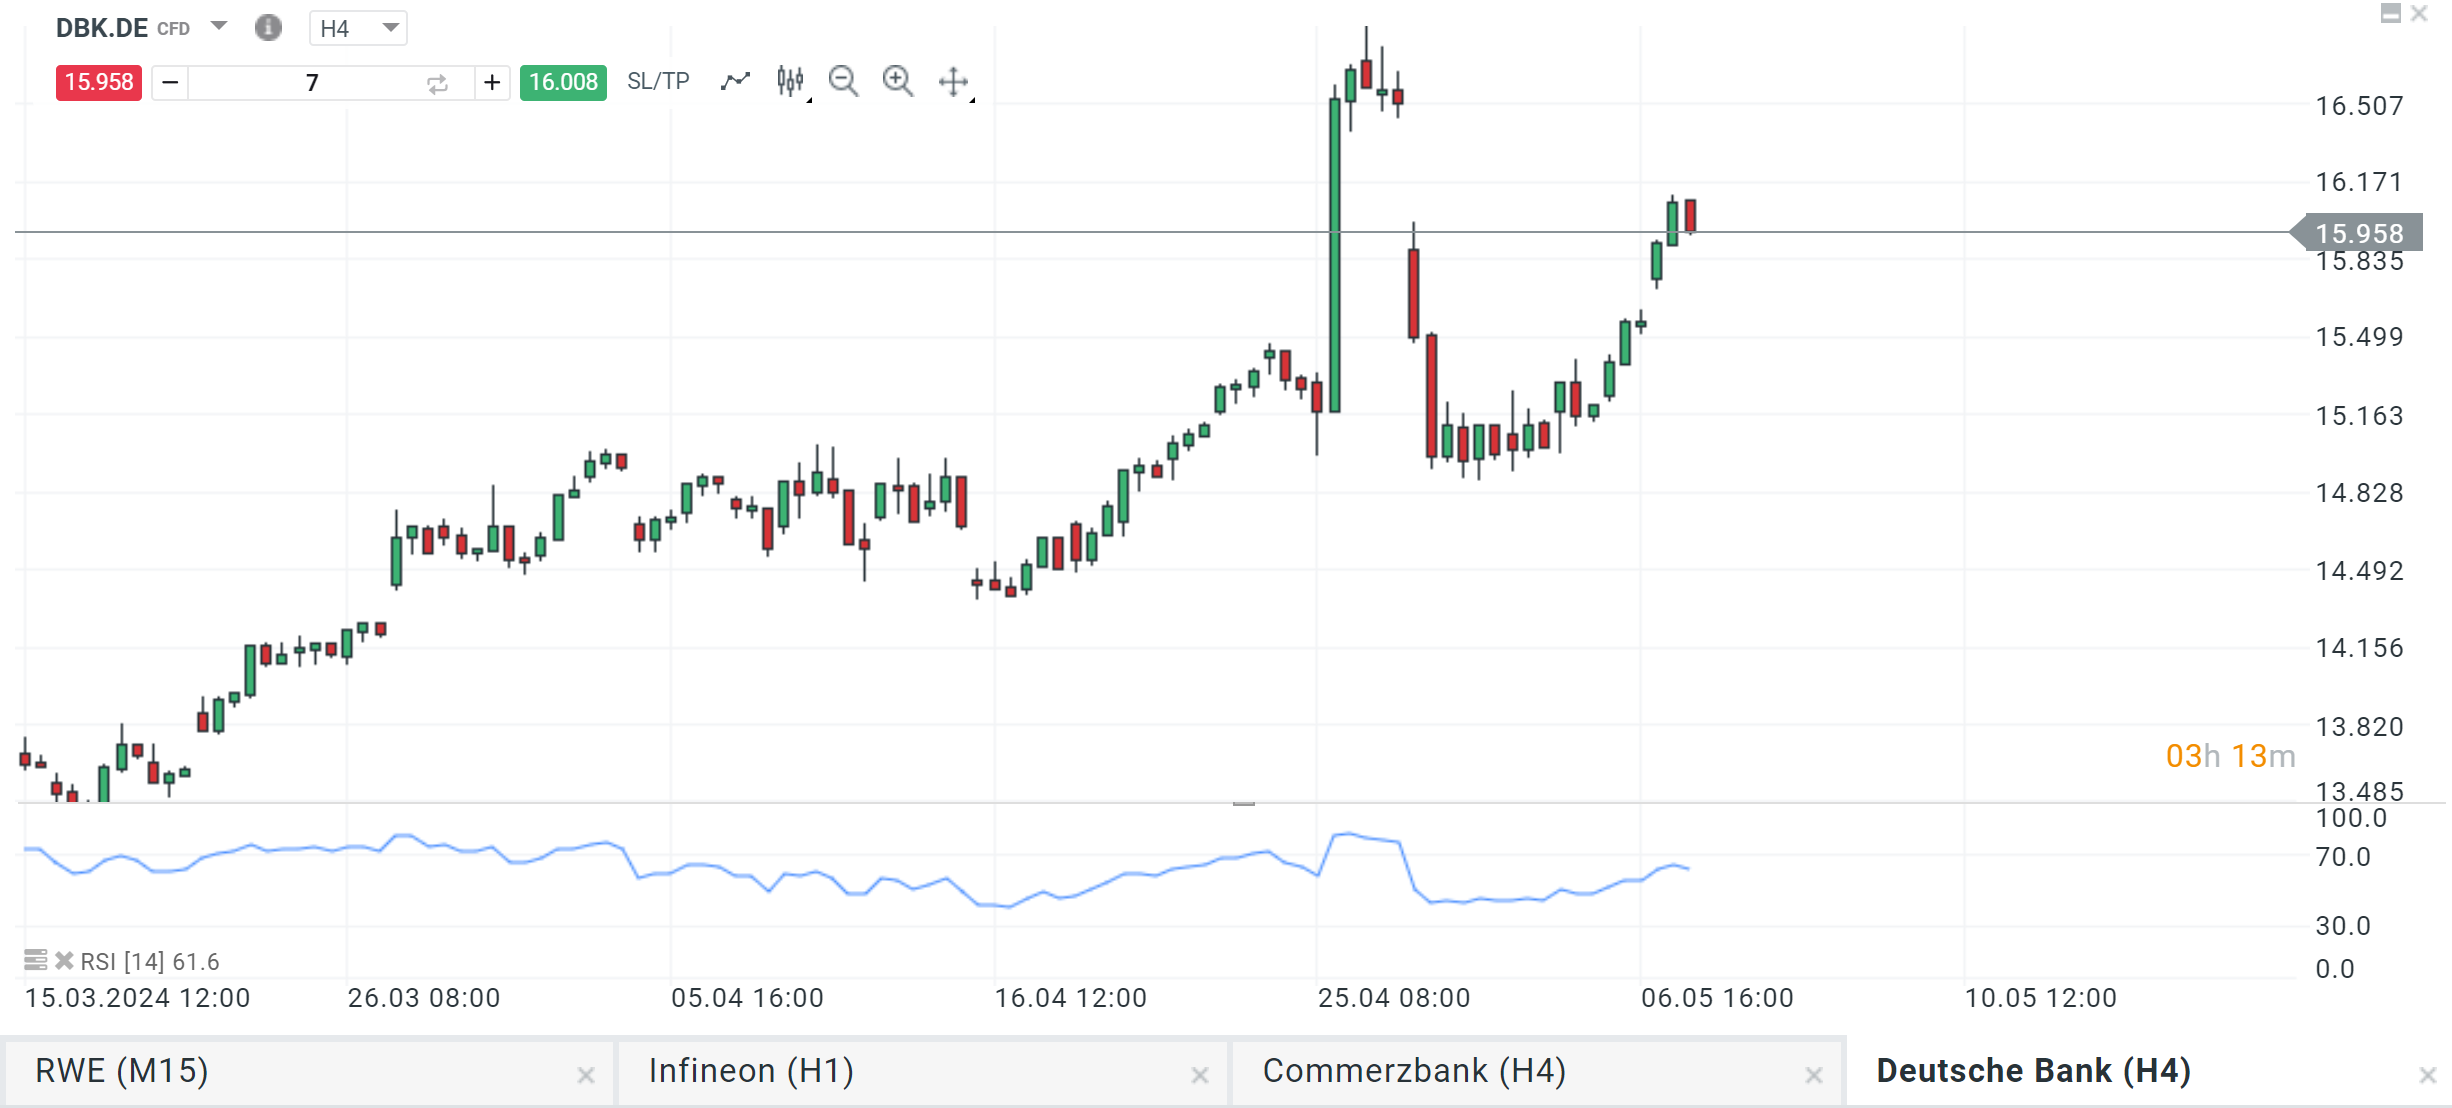Remove the RSI indicator with its X

point(63,960)
